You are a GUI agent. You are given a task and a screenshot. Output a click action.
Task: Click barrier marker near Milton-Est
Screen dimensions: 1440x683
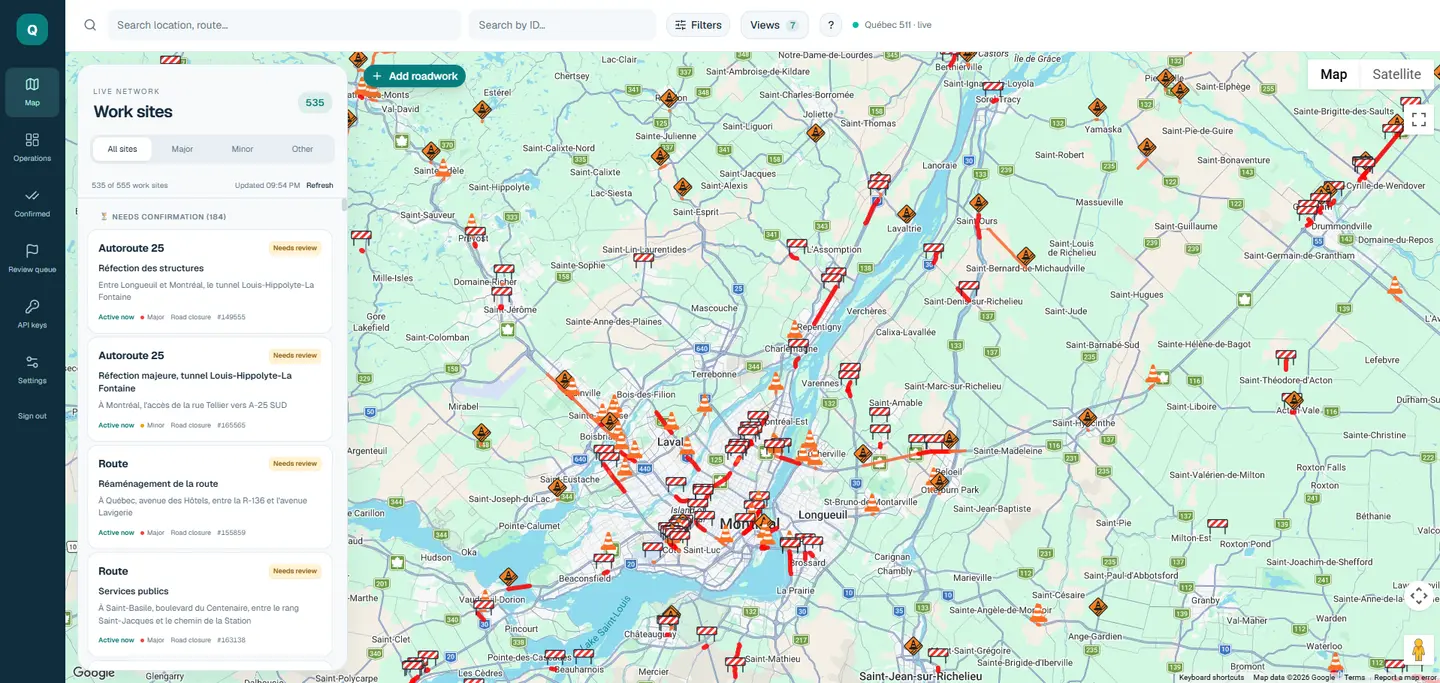[x=1217, y=525]
